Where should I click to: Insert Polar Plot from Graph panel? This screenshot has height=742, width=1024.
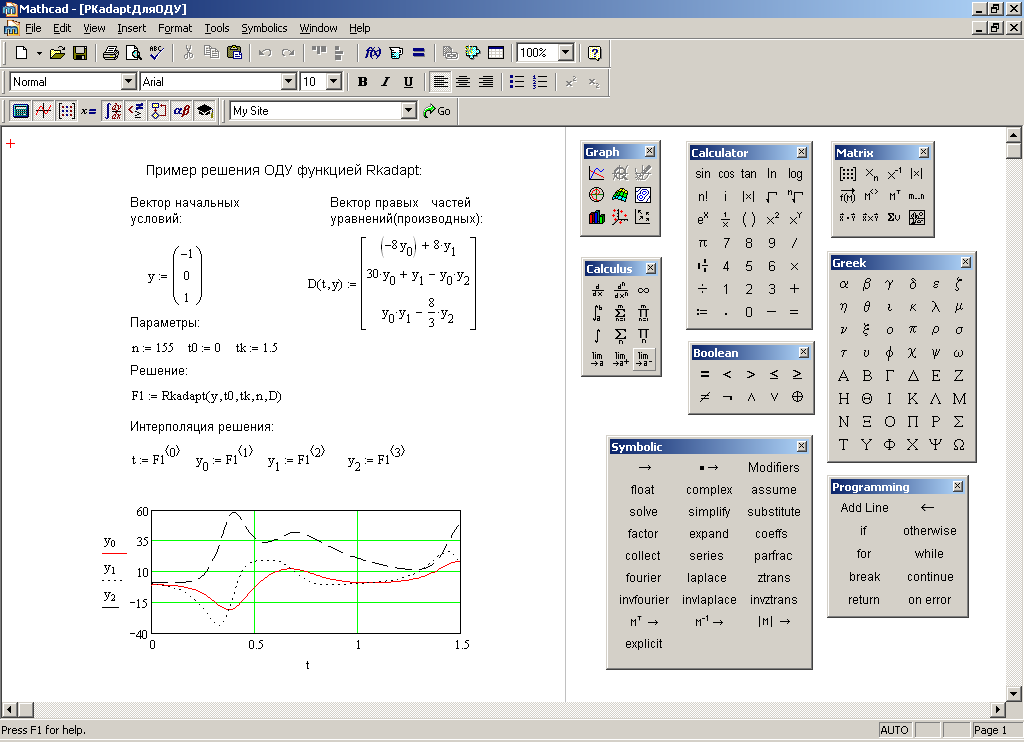point(597,195)
